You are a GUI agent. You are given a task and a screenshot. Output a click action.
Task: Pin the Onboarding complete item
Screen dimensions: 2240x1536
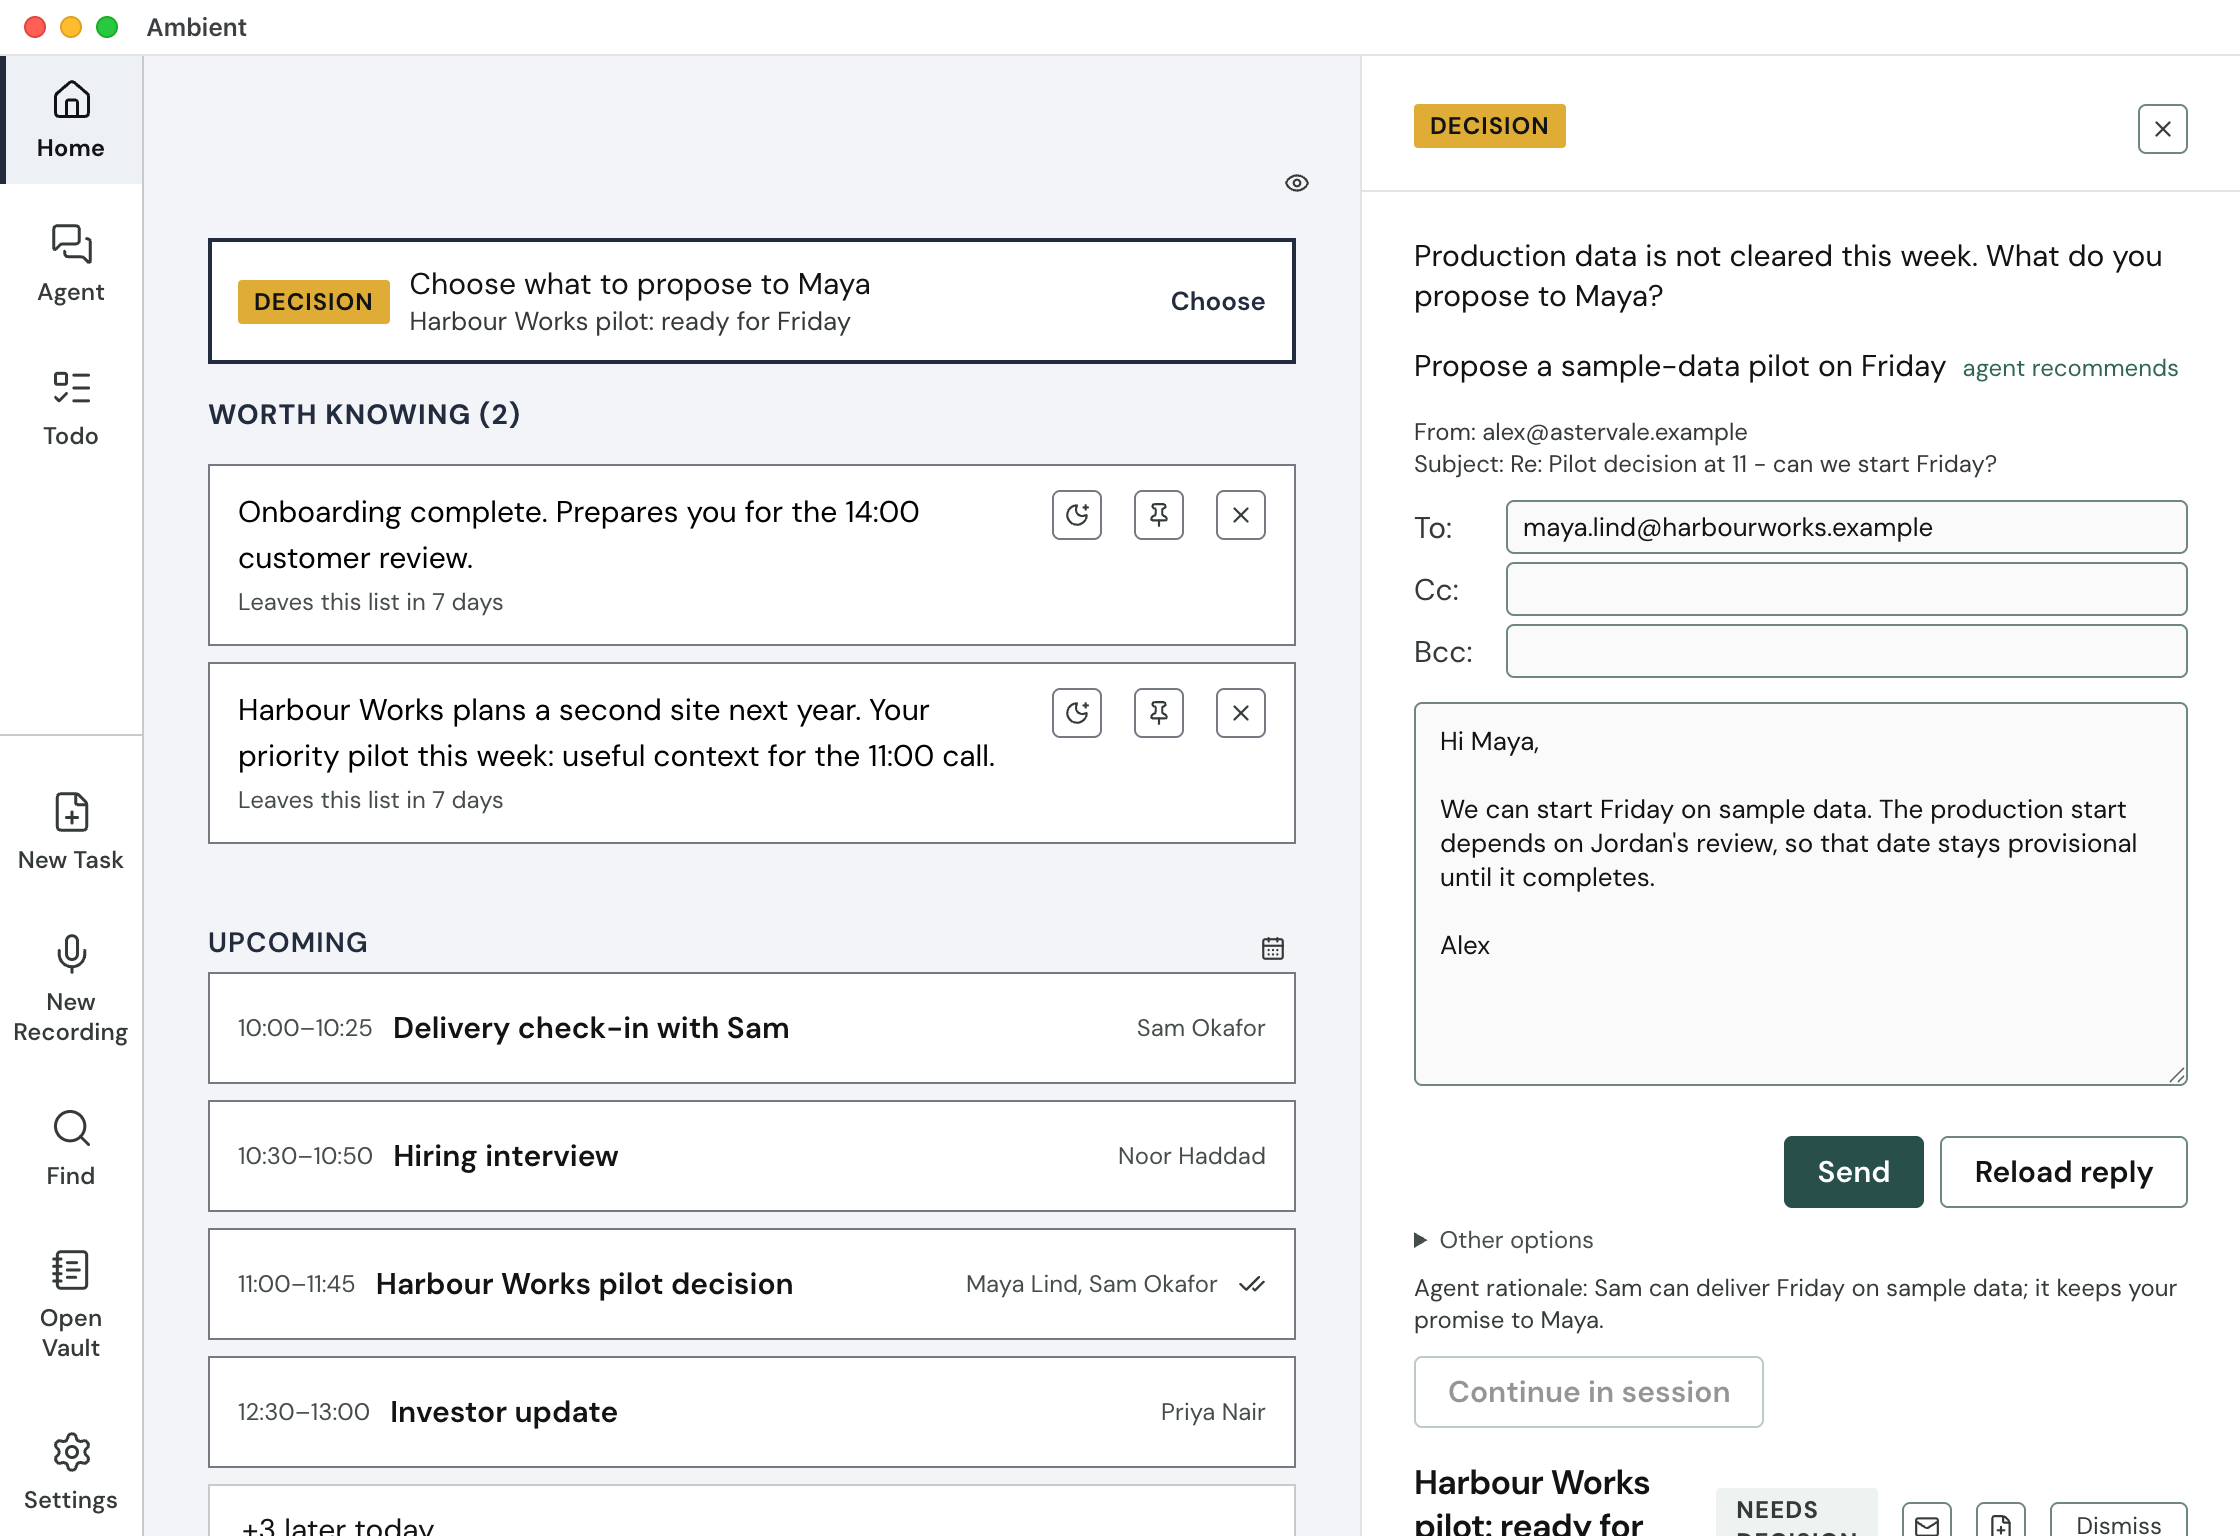1159,515
